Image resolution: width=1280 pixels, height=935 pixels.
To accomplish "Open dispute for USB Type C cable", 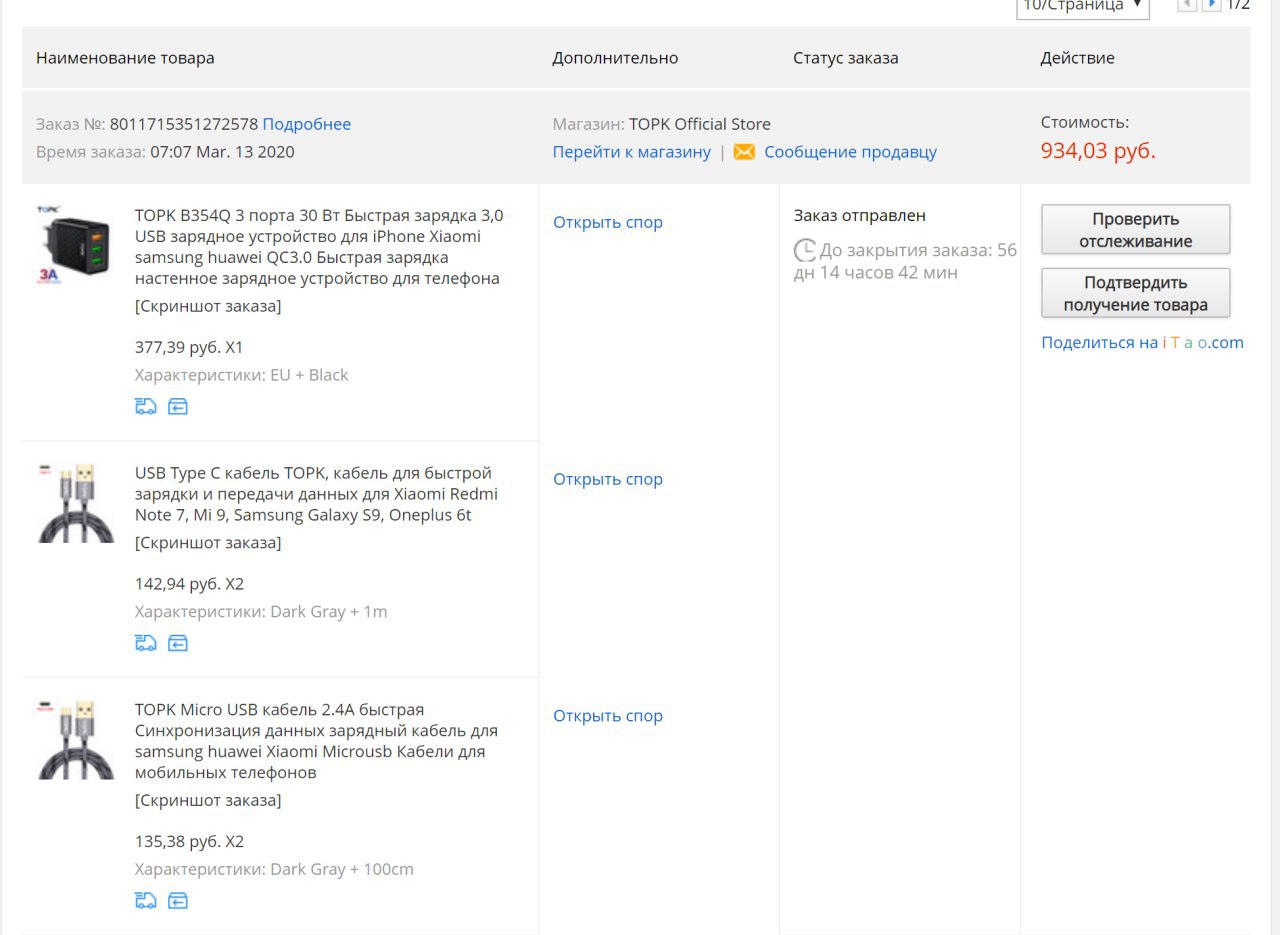I will click(608, 479).
